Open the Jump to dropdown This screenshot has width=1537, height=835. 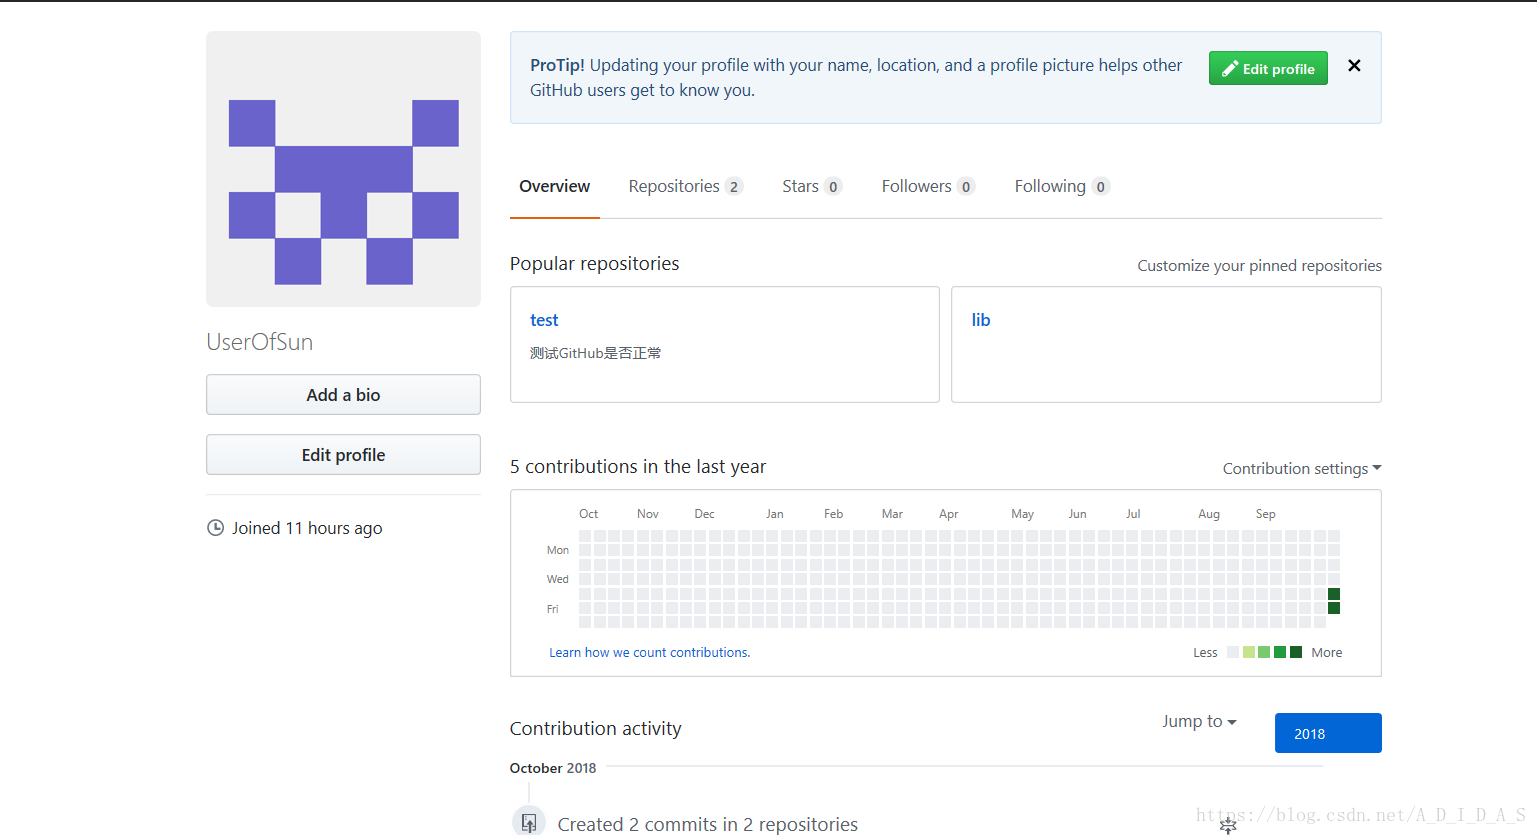1199,722
